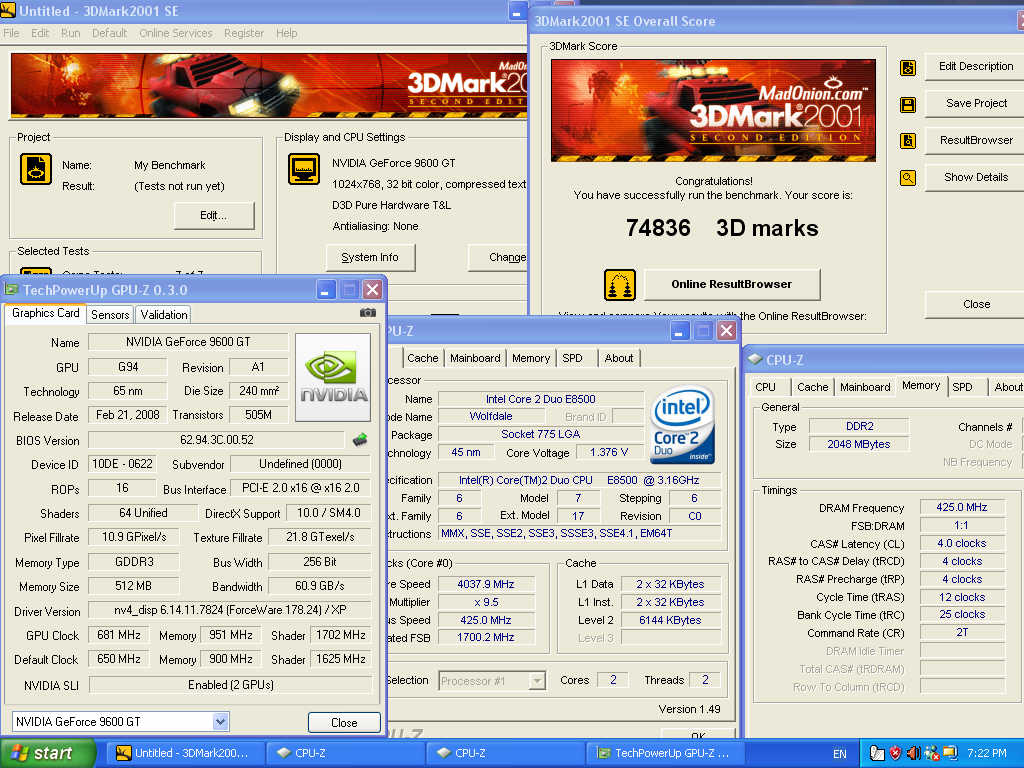Click the Edit Description icon
Image resolution: width=1024 pixels, height=768 pixels.
[908, 67]
